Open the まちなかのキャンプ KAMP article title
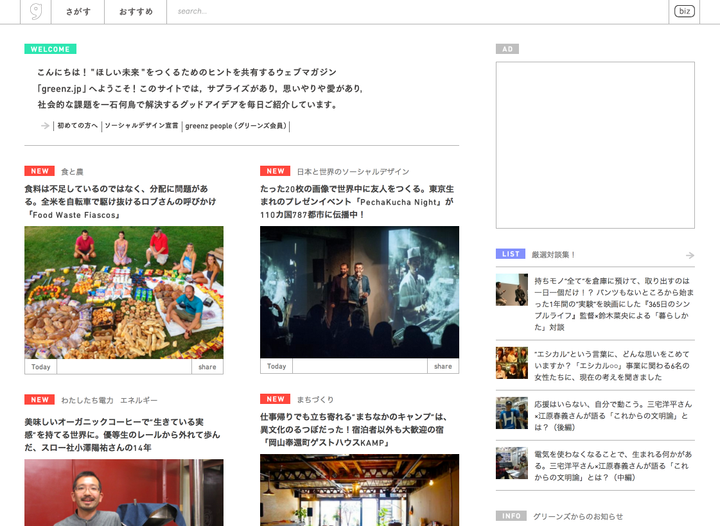The height and width of the screenshot is (526, 720). [x=354, y=430]
